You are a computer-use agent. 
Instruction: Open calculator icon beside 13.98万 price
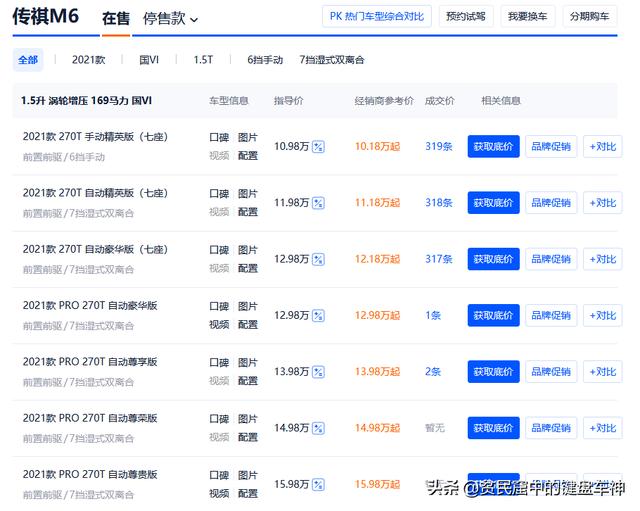pyautogui.click(x=318, y=372)
